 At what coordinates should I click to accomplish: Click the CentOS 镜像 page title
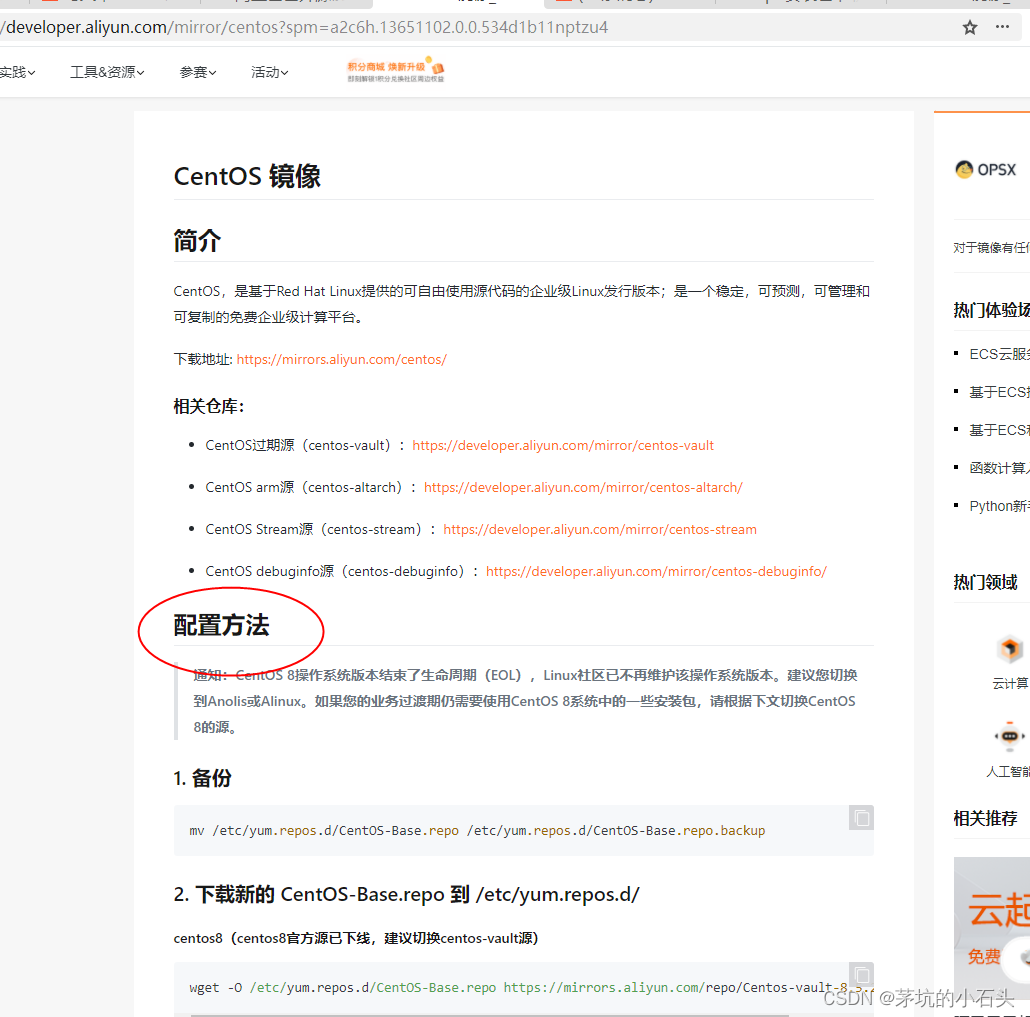247,176
